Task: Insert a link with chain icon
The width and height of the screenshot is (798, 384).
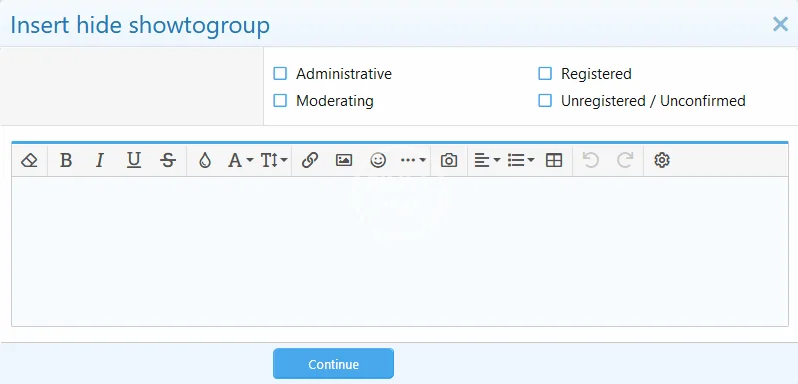Action: tap(310, 161)
